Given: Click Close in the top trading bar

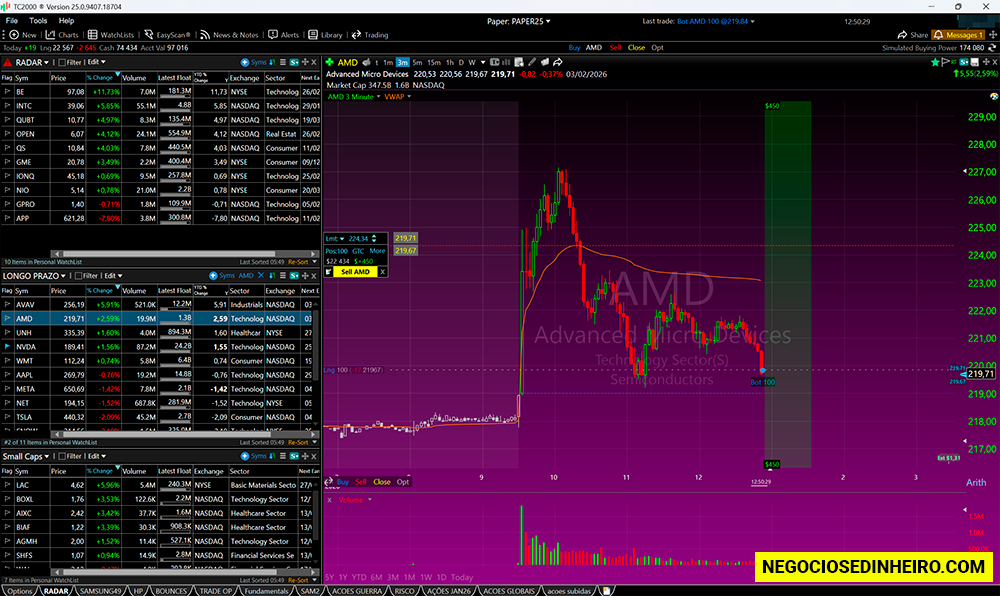Looking at the screenshot, I should (636, 48).
